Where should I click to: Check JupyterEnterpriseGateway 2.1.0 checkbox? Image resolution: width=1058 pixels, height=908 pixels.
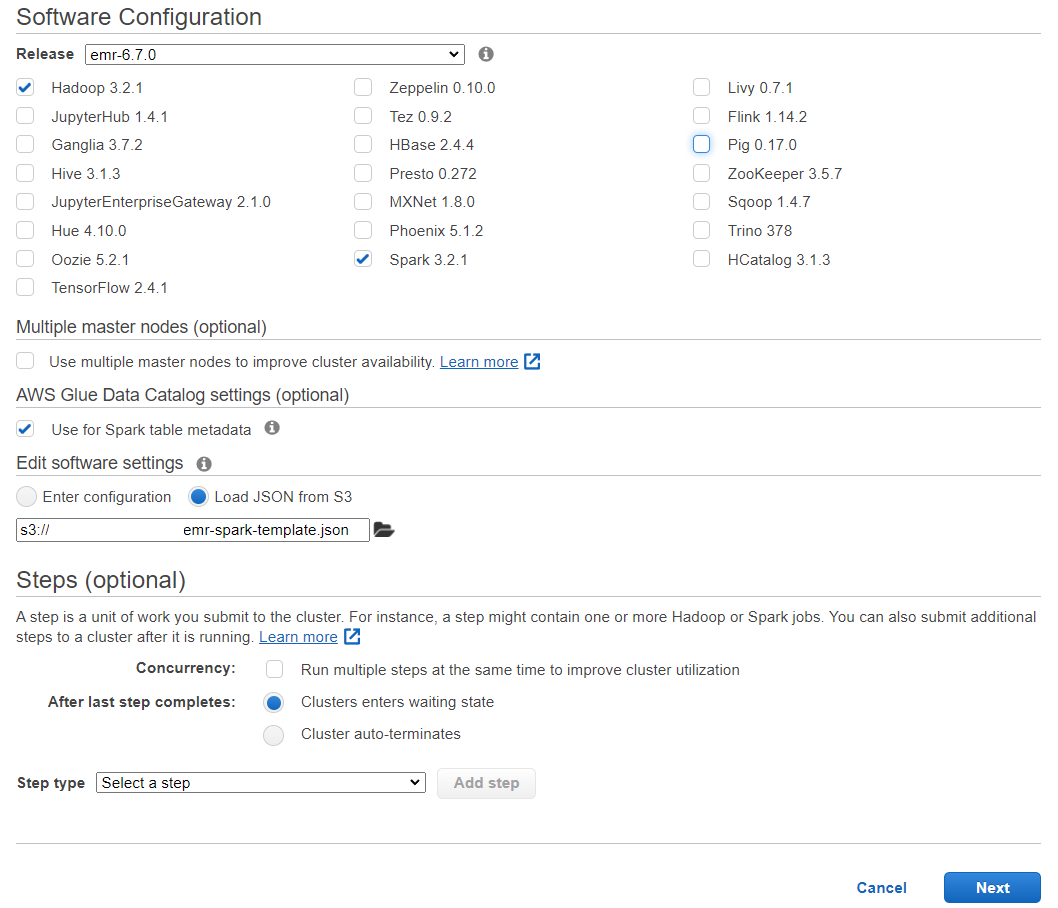point(26,202)
